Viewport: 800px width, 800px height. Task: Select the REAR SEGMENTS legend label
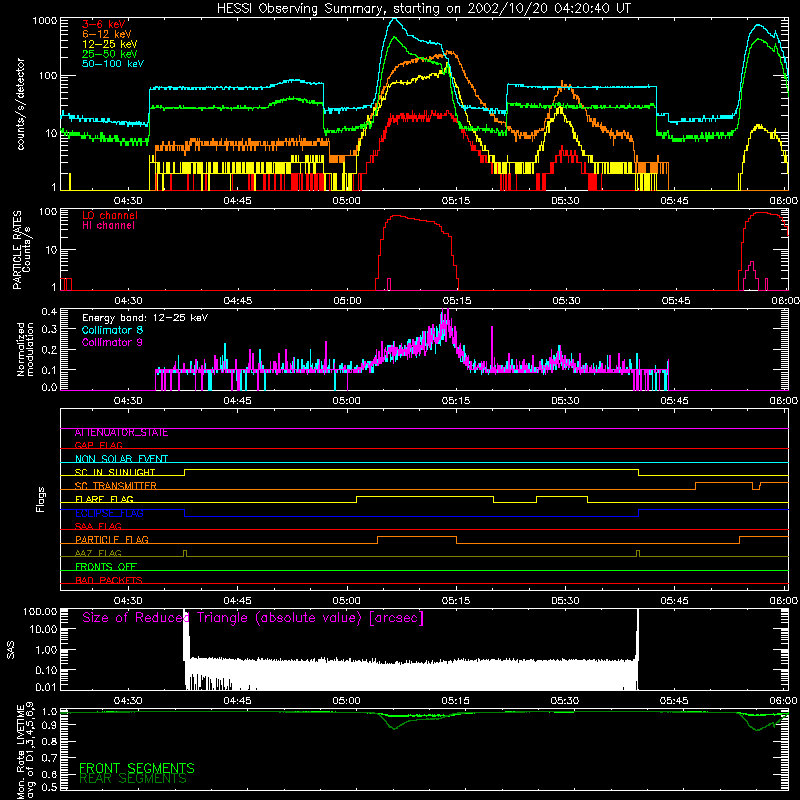(133, 779)
